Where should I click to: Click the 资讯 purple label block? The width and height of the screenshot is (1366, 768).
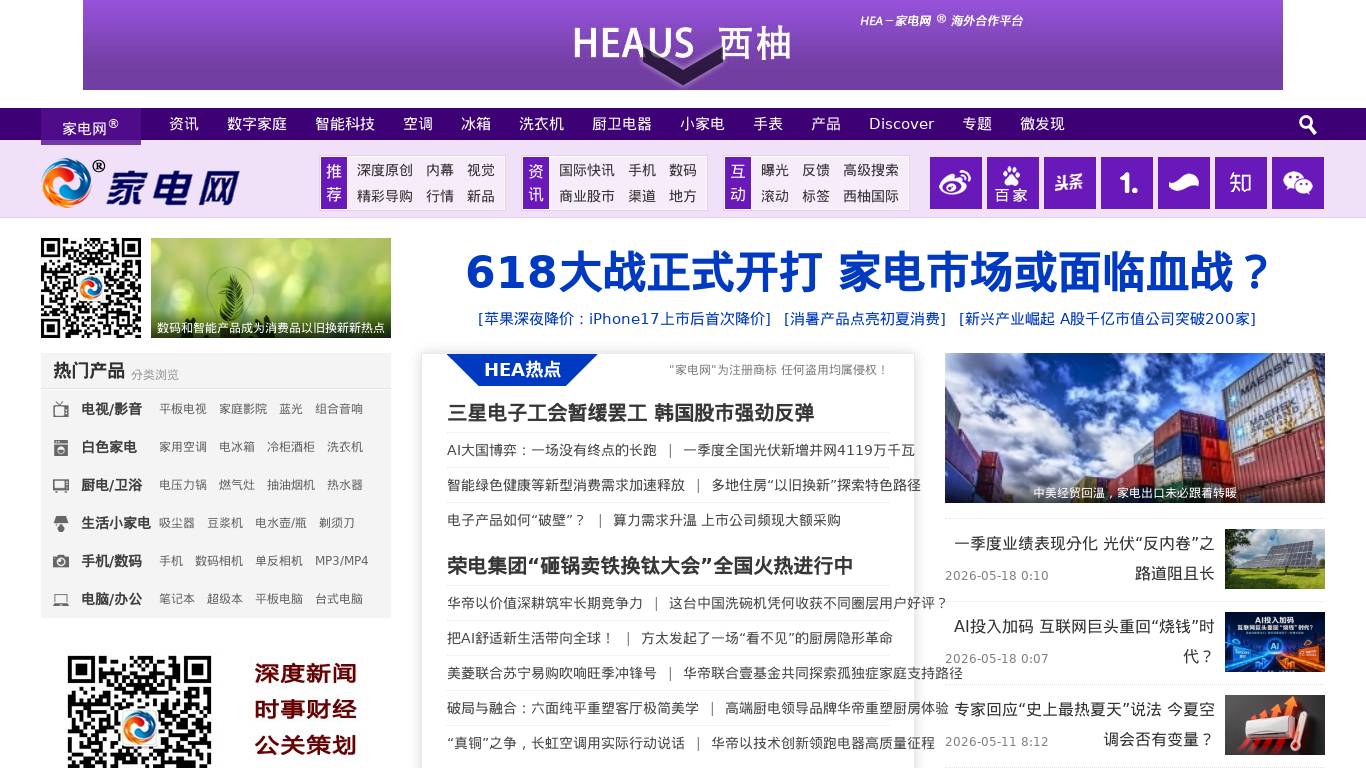tap(536, 183)
